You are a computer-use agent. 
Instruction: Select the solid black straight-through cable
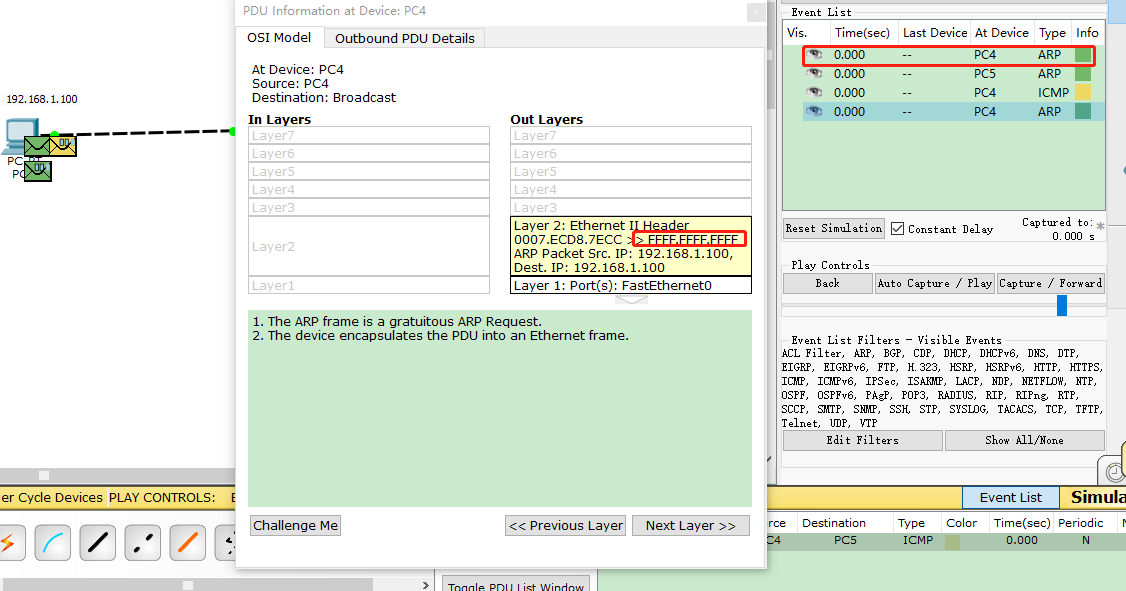98,543
